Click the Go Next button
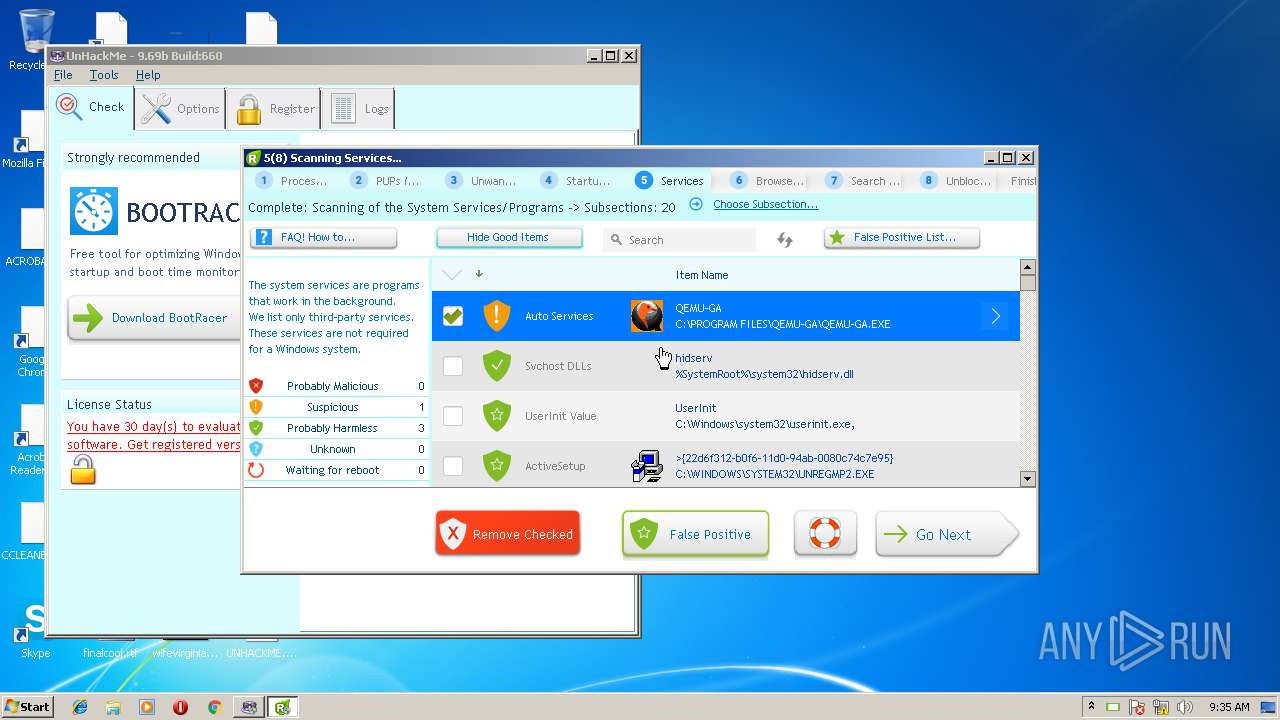 click(947, 534)
